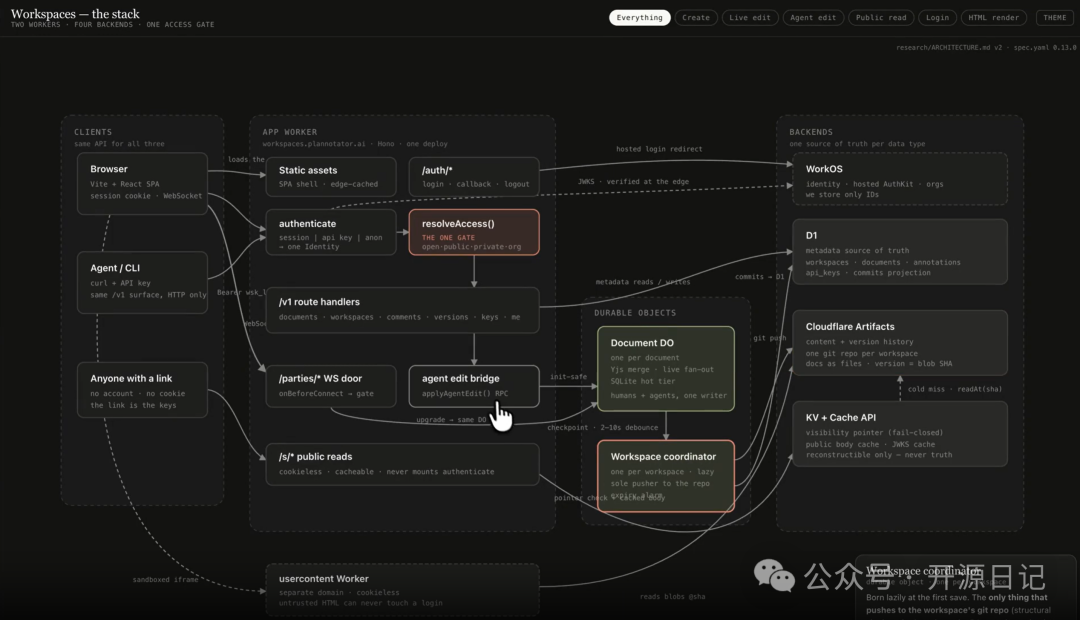
Task: Click the Anyone with a link node
Action: (143, 390)
